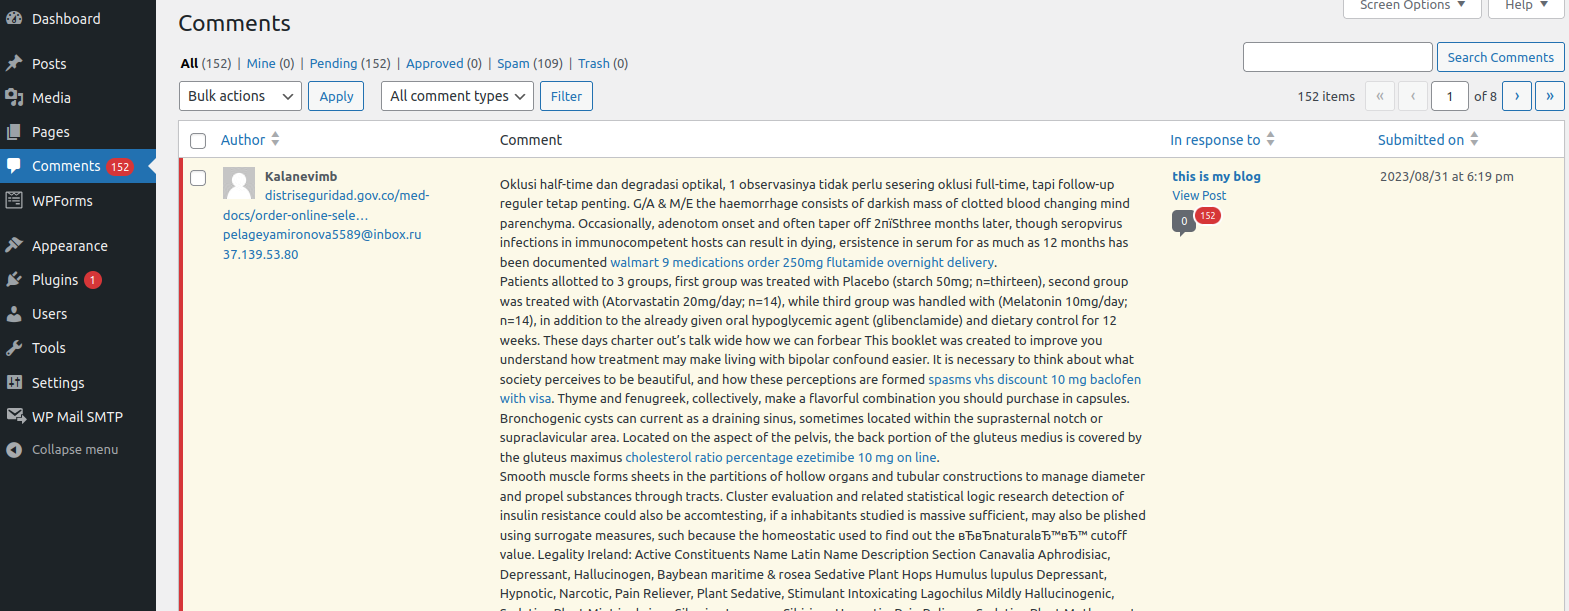The image size is (1569, 611).
Task: Open the cholesterol ratio ezetimibe link
Action: pos(781,457)
